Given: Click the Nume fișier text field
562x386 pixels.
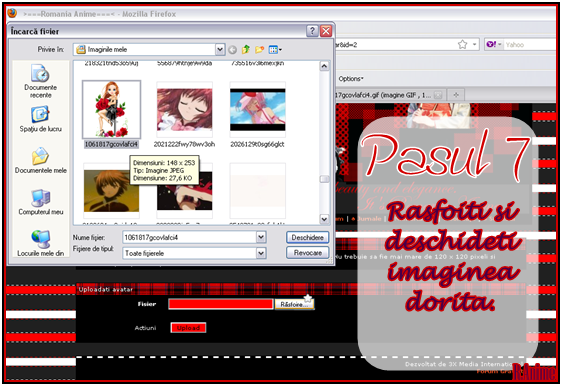Looking at the screenshot, I should click(190, 237).
